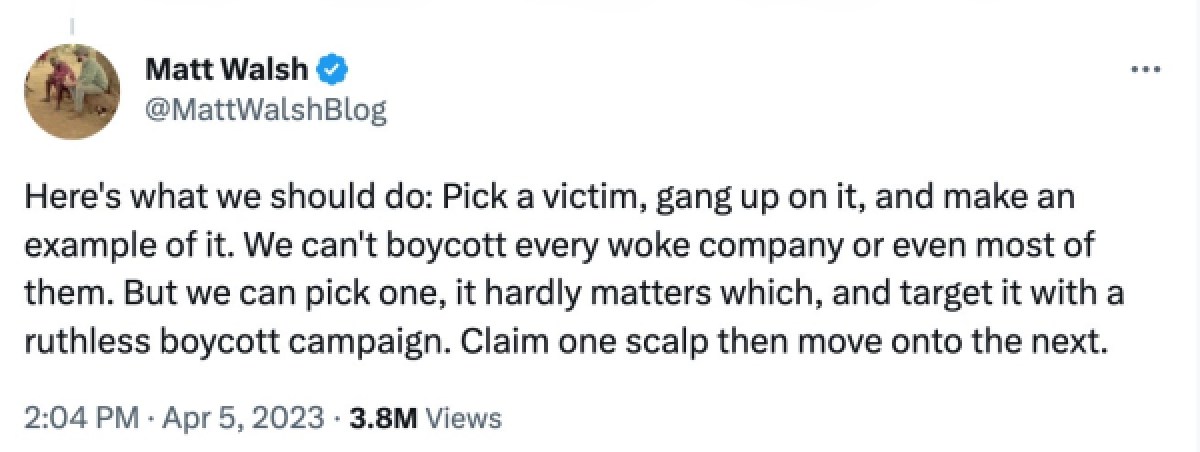
Task: Click the blue verified badge
Action: pos(333,70)
